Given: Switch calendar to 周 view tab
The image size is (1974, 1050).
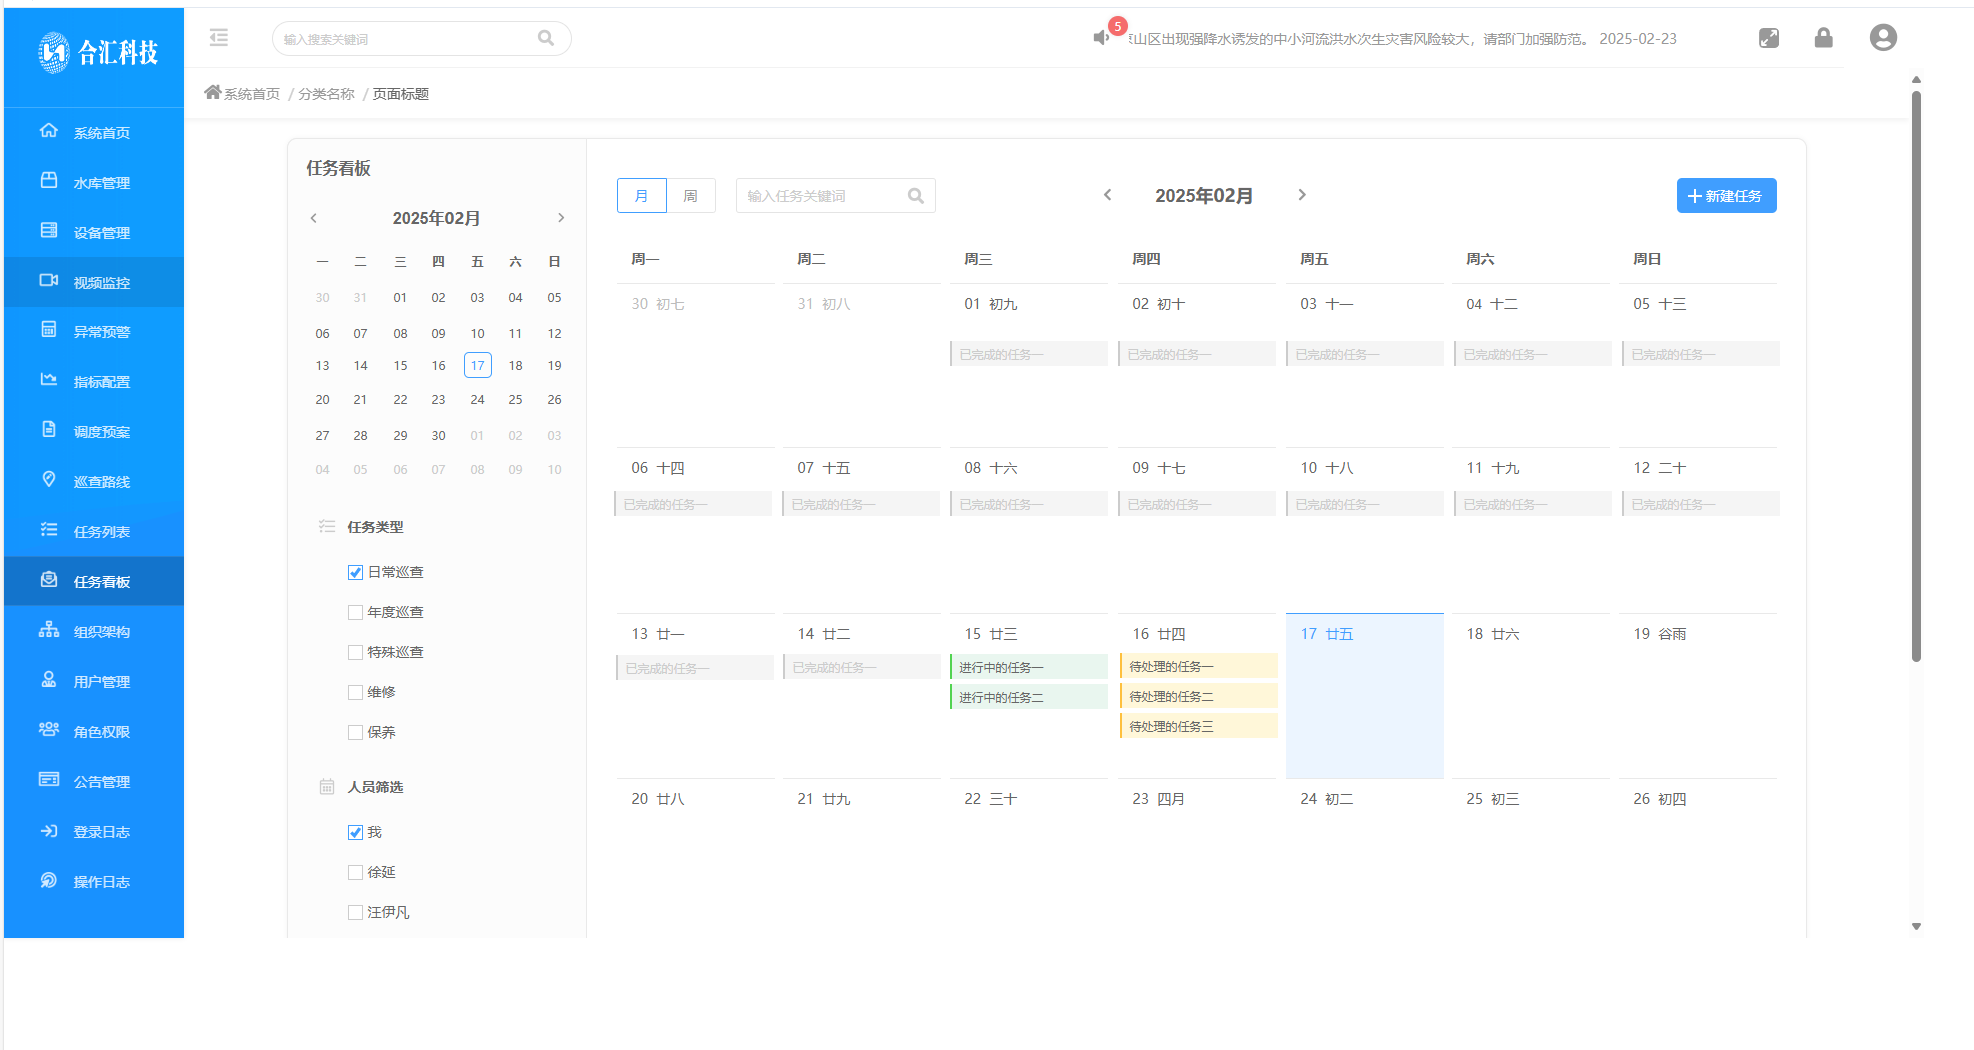Looking at the screenshot, I should (690, 196).
